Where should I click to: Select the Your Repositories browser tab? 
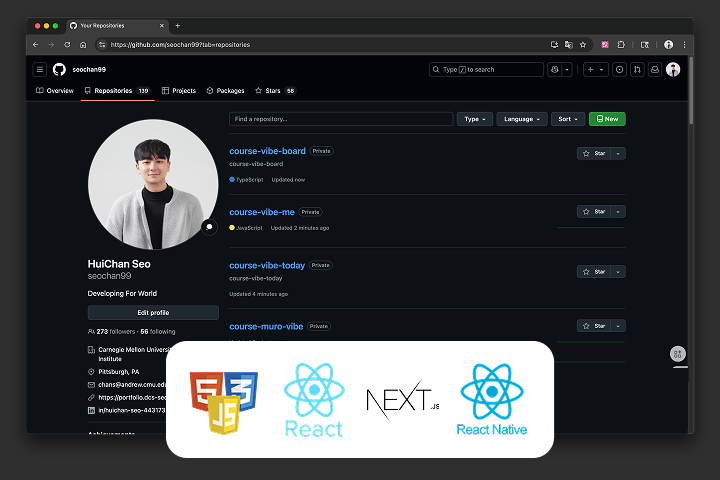pos(118,26)
